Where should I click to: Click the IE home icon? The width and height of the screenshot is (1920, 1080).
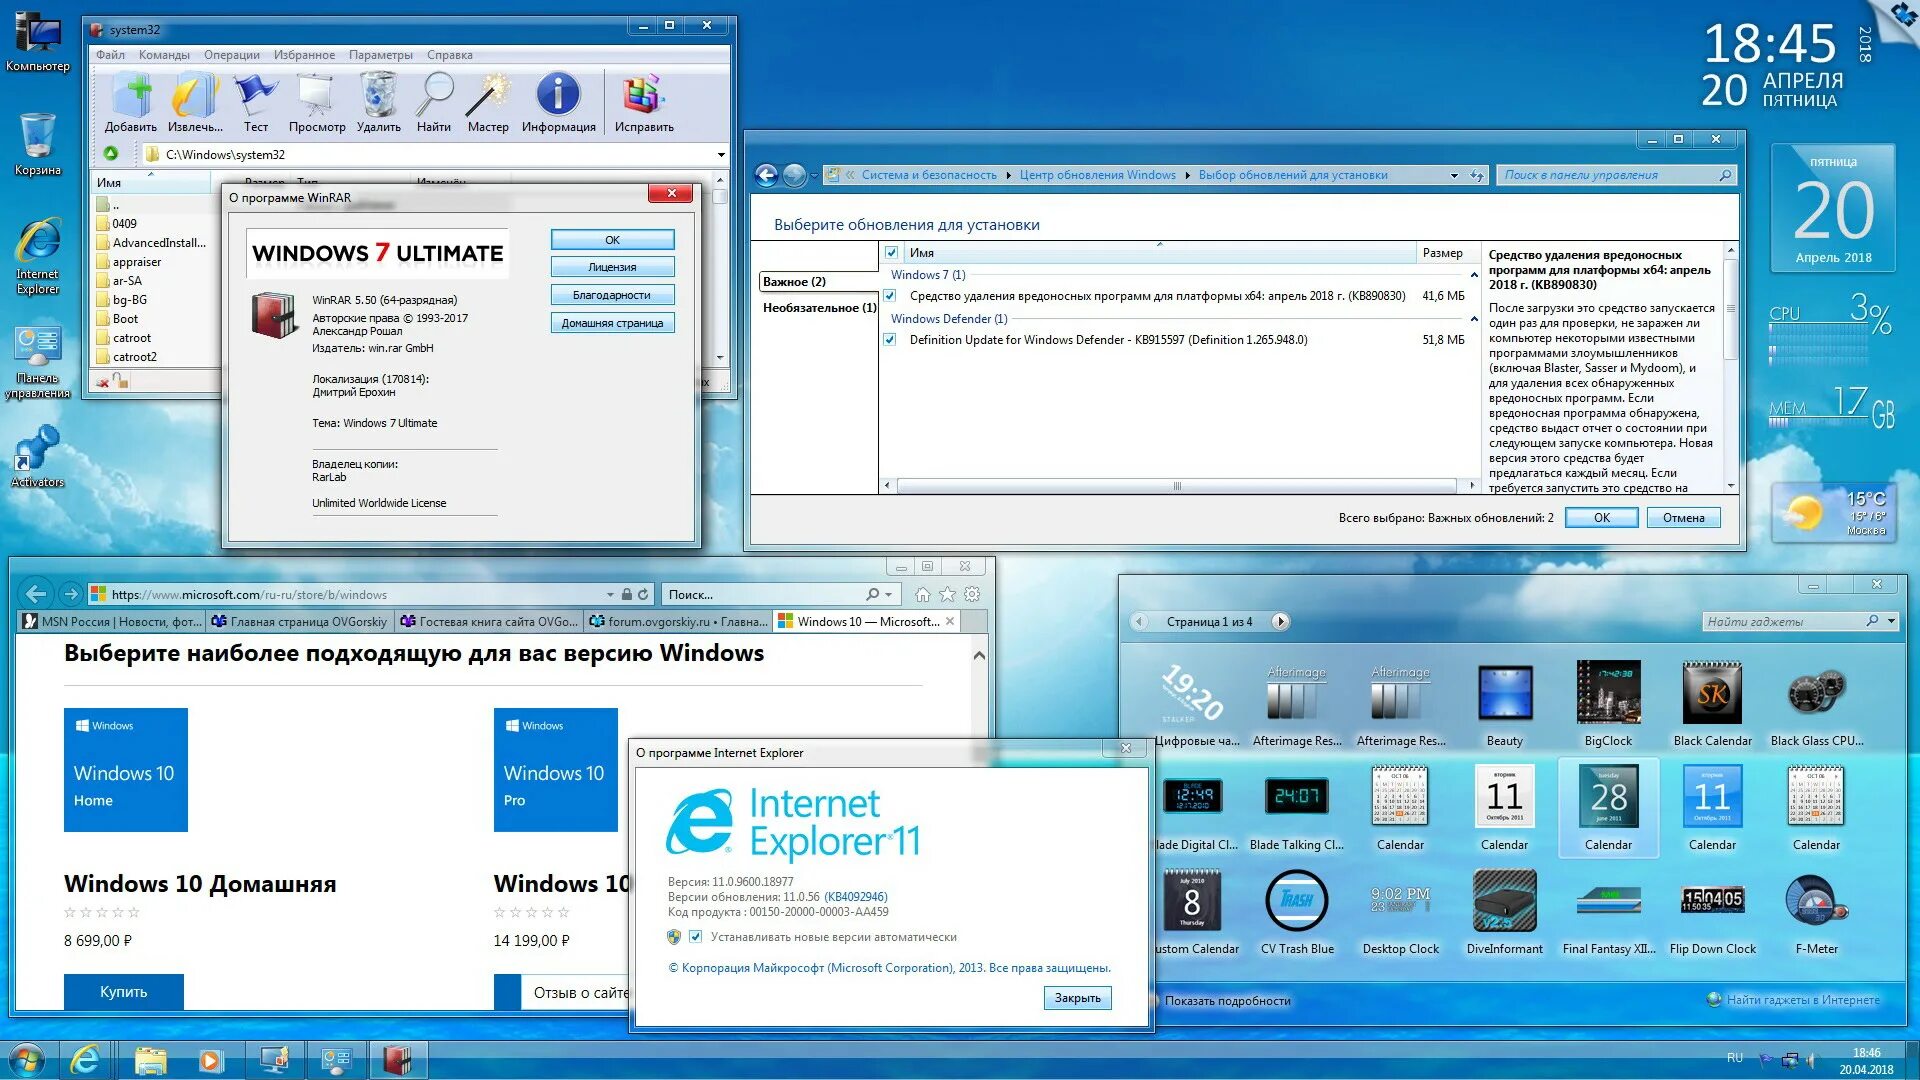pyautogui.click(x=922, y=594)
